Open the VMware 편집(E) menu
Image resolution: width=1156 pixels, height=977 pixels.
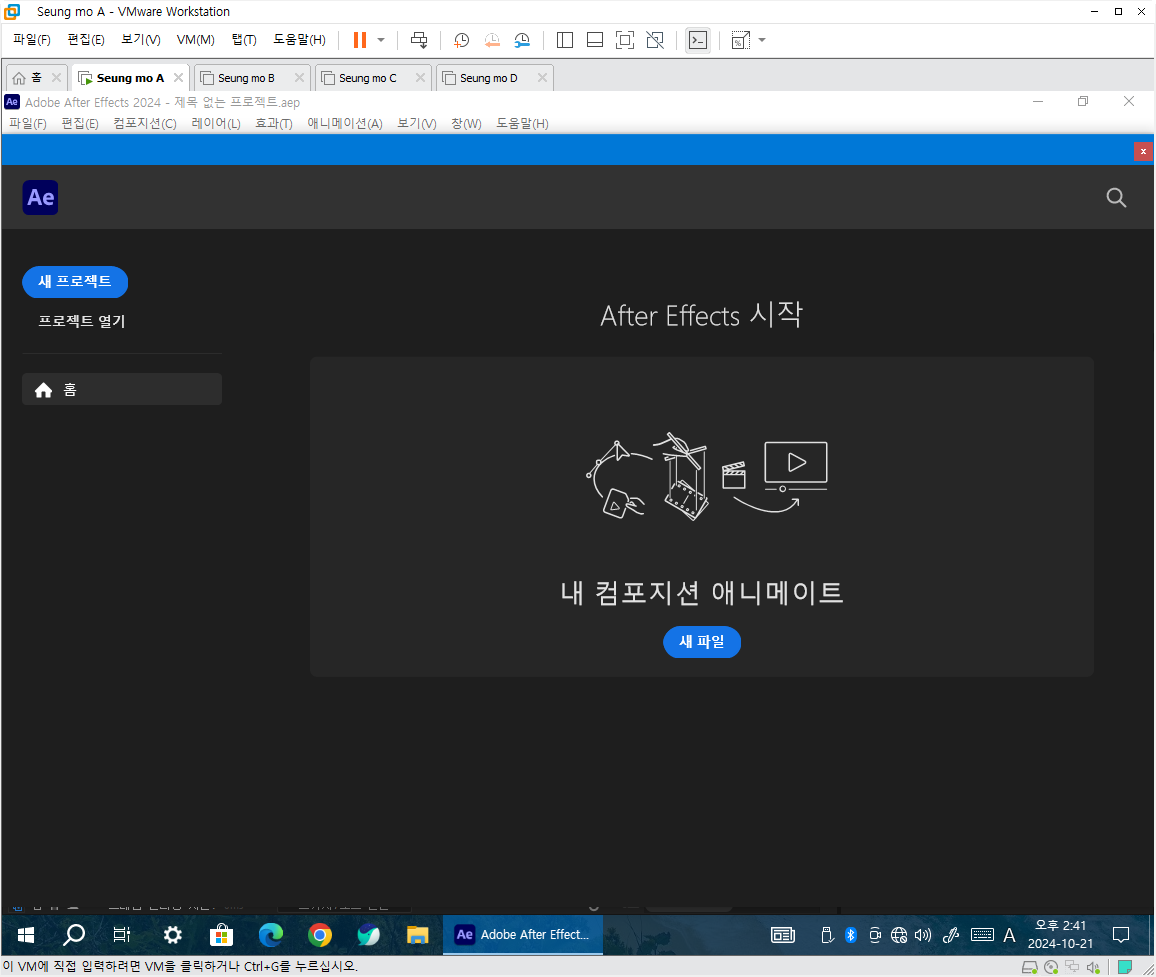click(86, 40)
